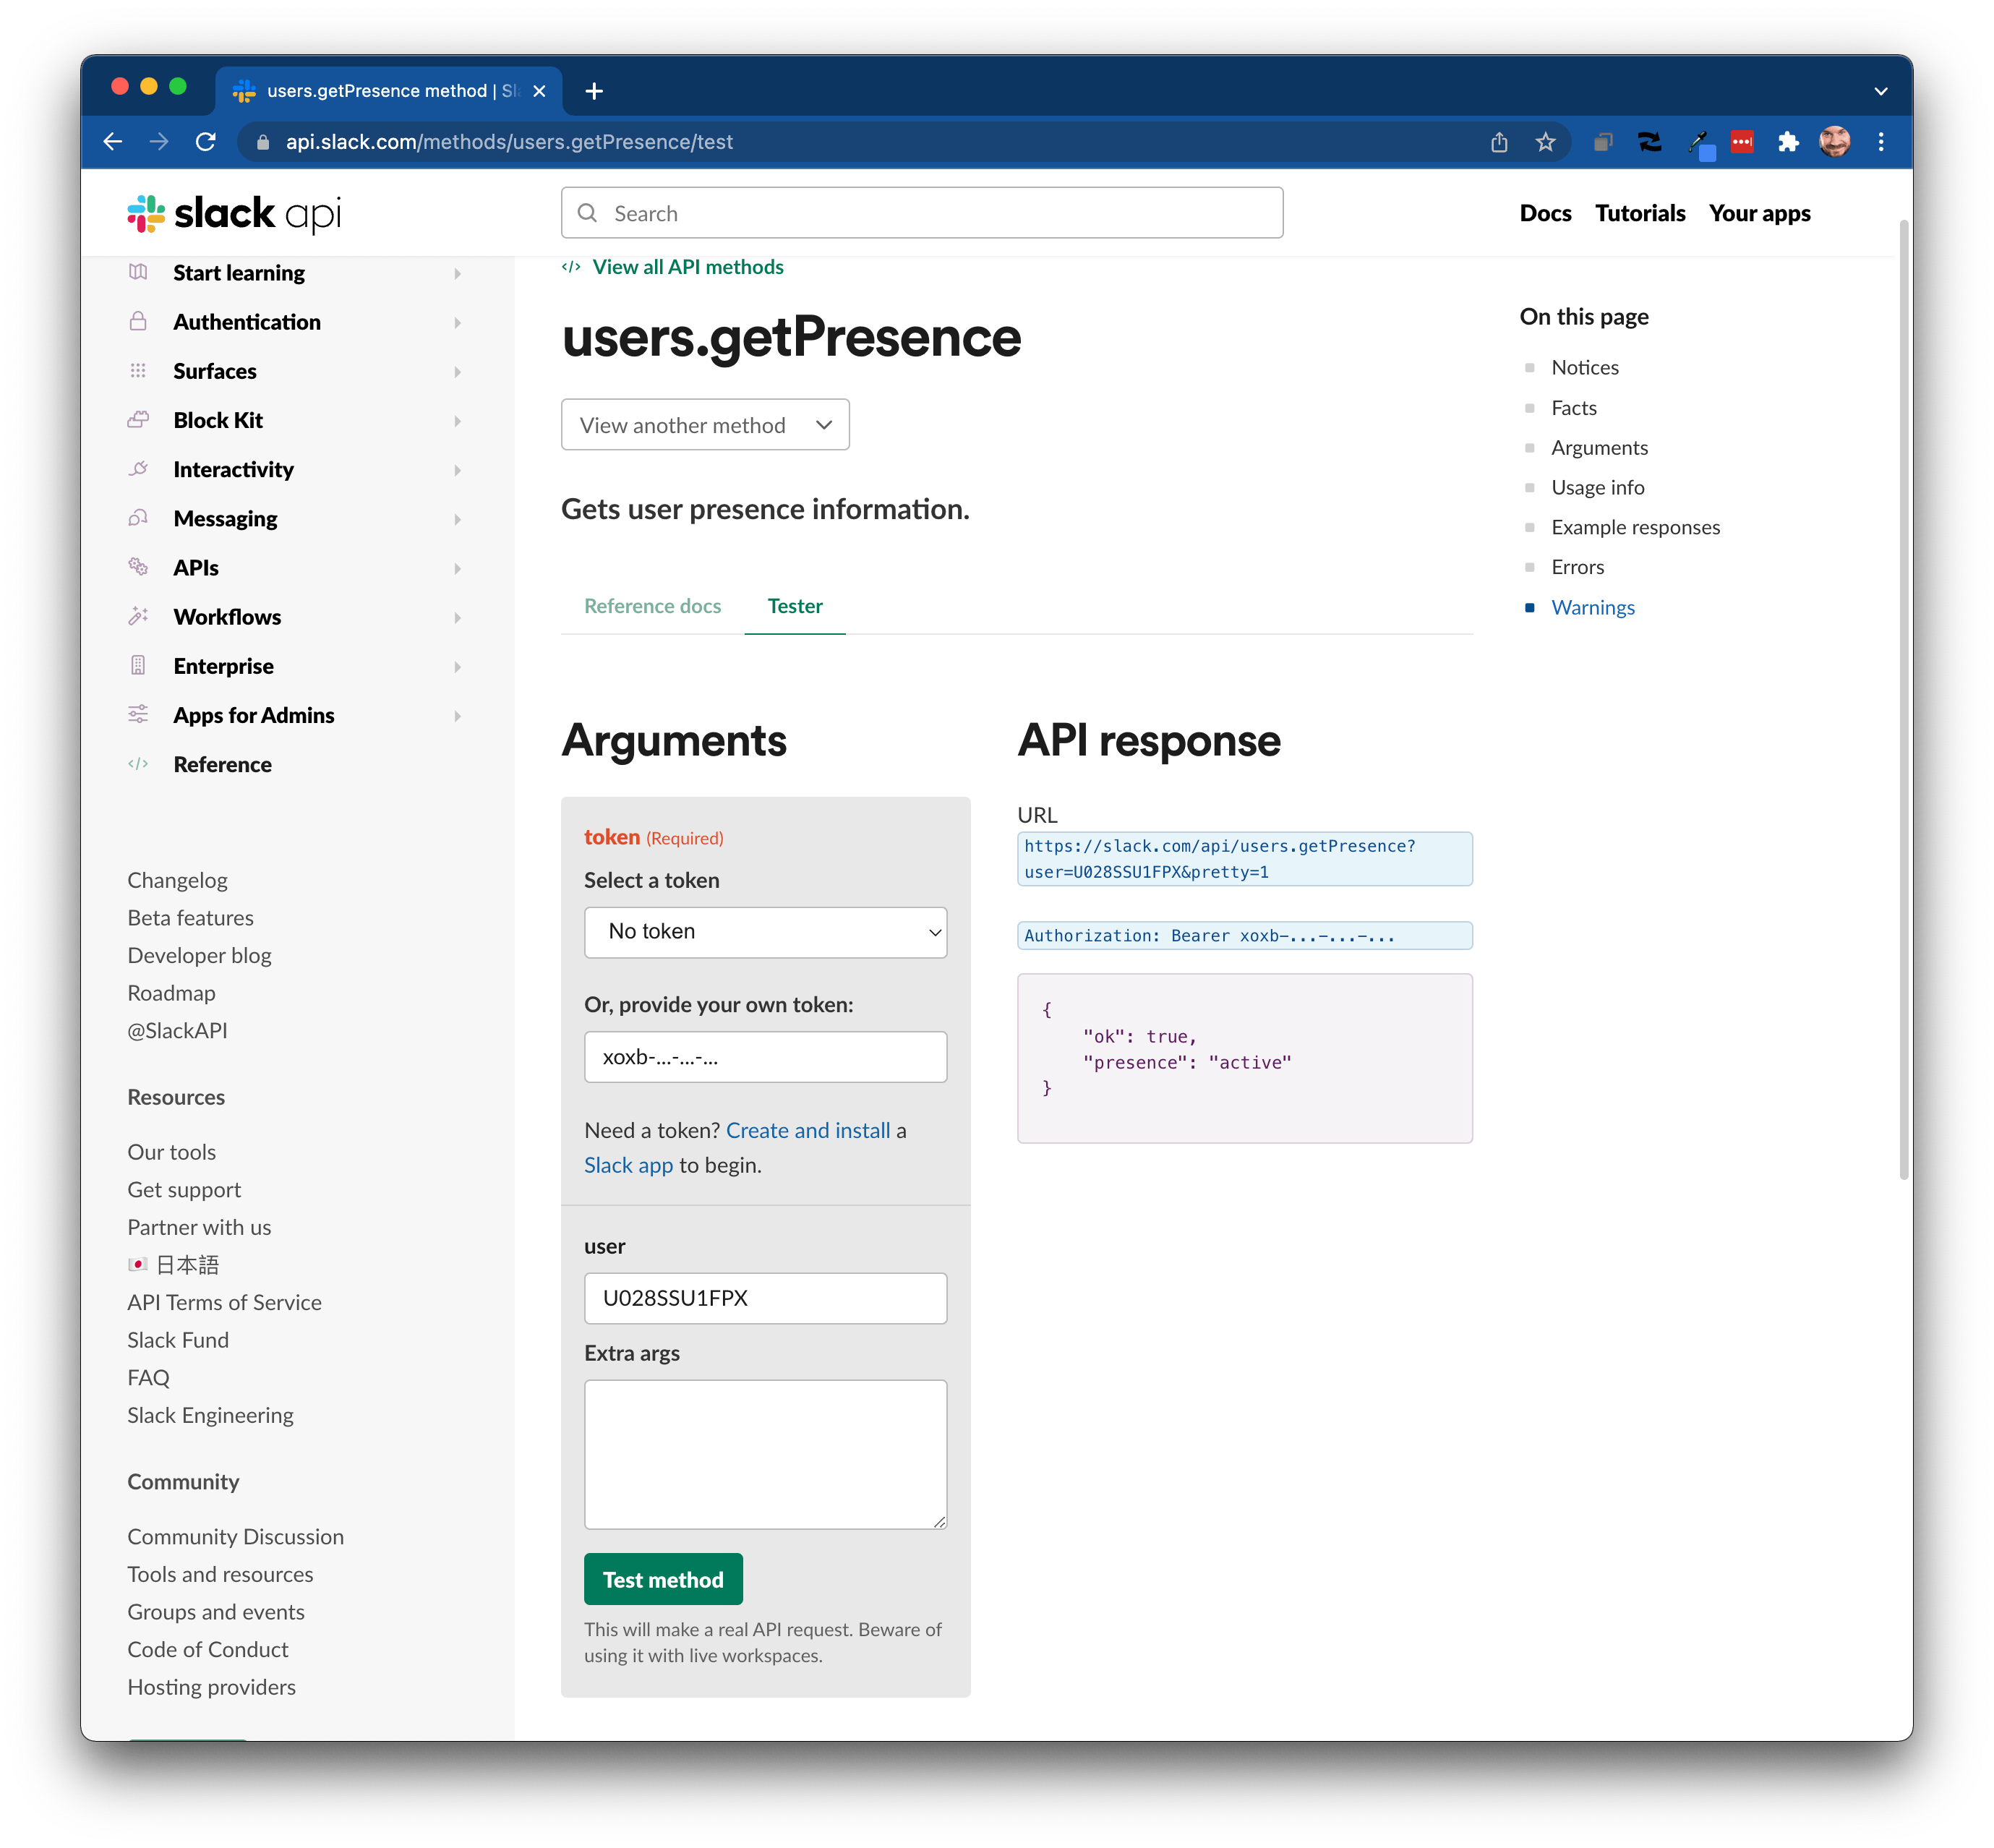Select the Workflows icon in sidebar
1994x1848 pixels.
point(139,616)
